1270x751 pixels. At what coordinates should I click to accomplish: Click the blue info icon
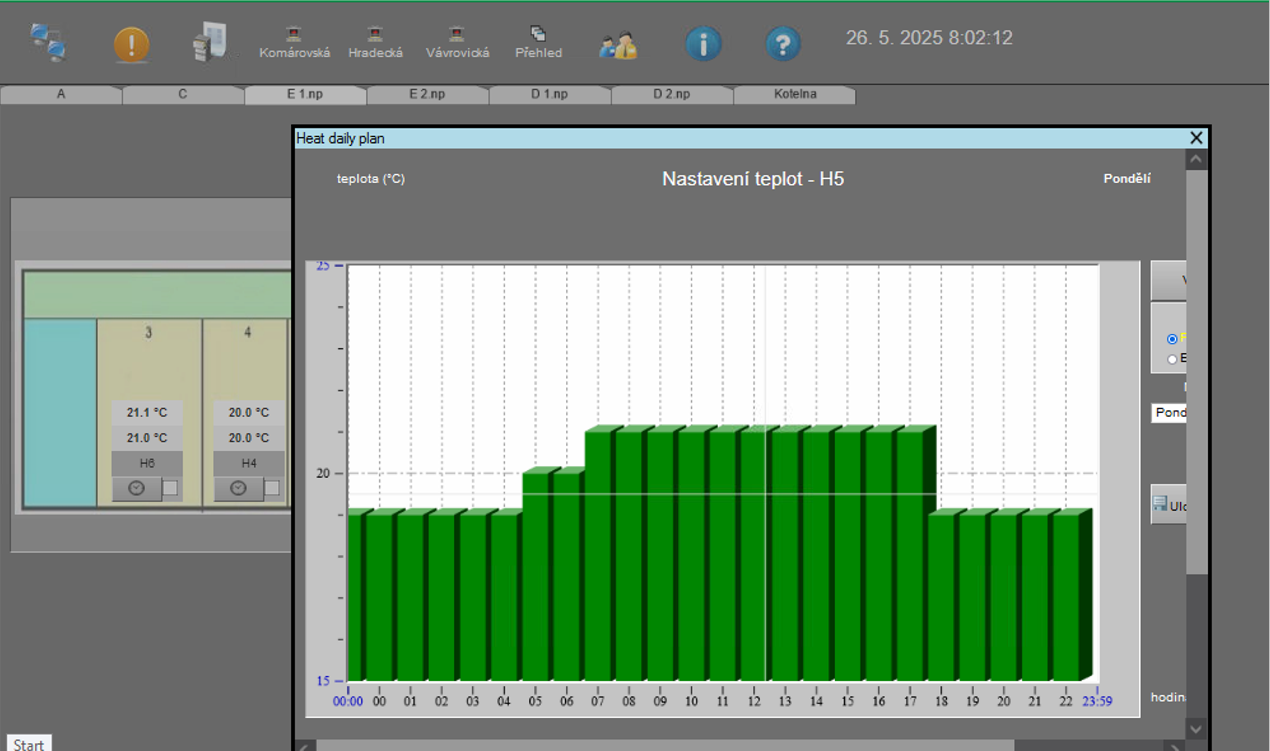[x=703, y=44]
